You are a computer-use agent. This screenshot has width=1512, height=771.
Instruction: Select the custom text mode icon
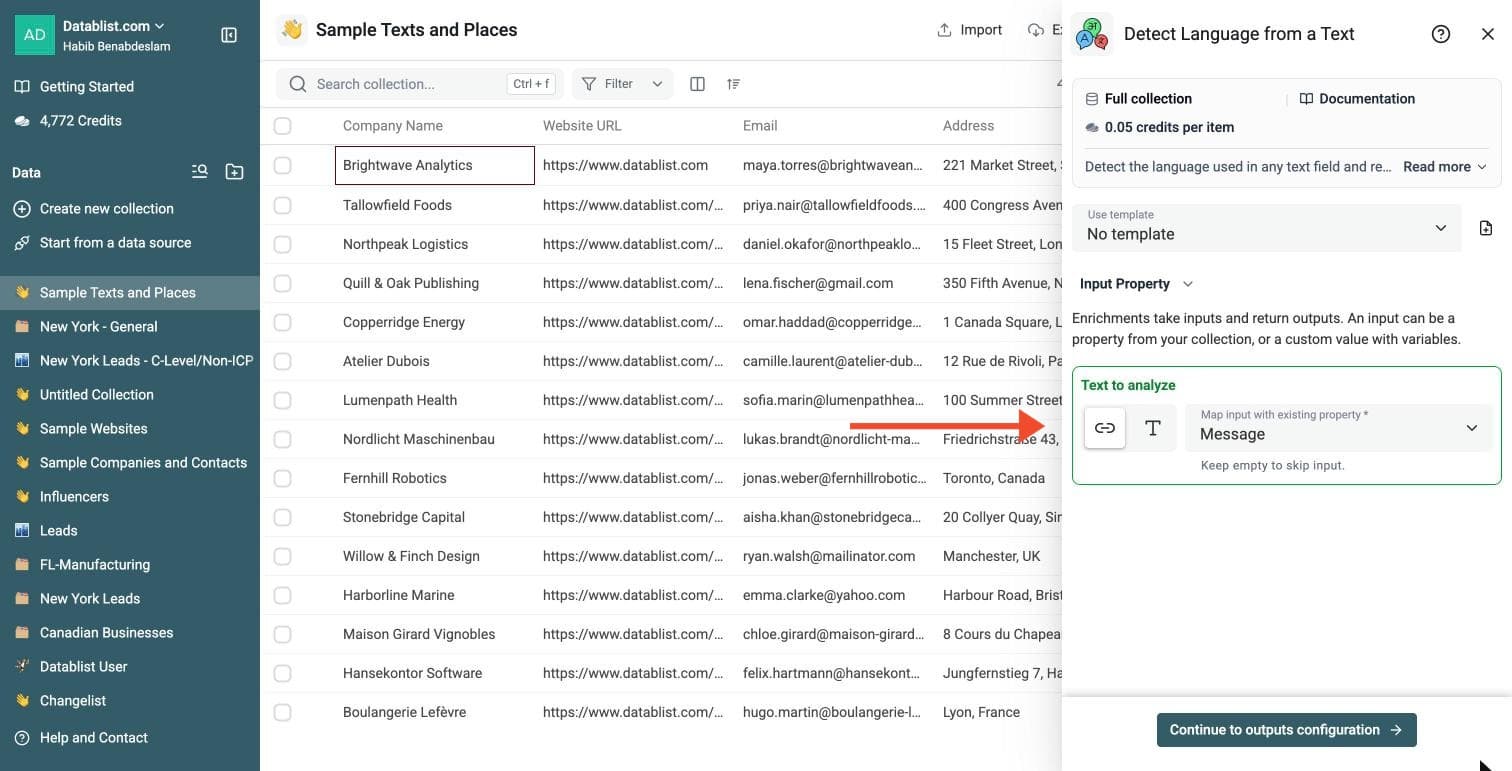[x=1153, y=428]
